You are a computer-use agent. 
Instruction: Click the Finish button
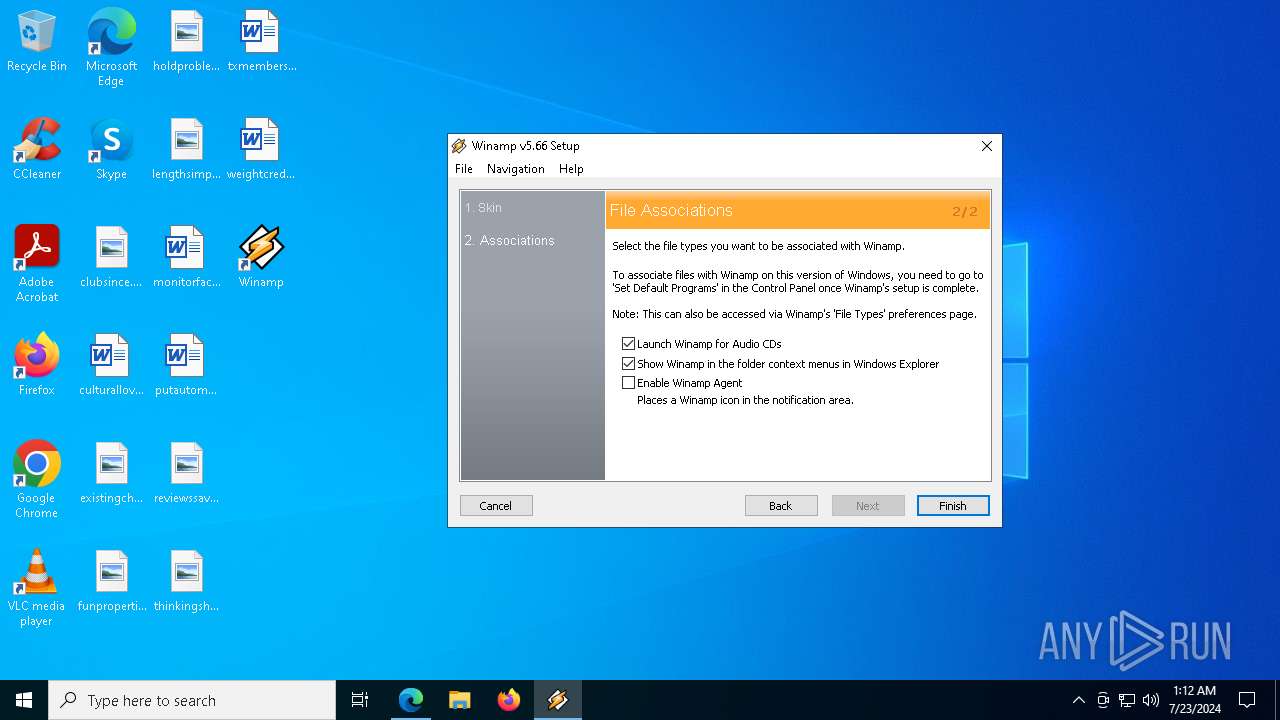pos(953,506)
